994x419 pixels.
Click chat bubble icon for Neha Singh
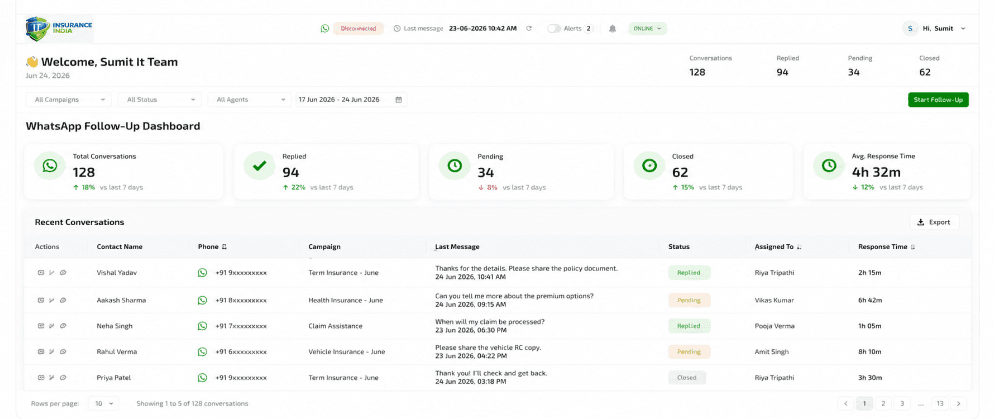pos(63,326)
